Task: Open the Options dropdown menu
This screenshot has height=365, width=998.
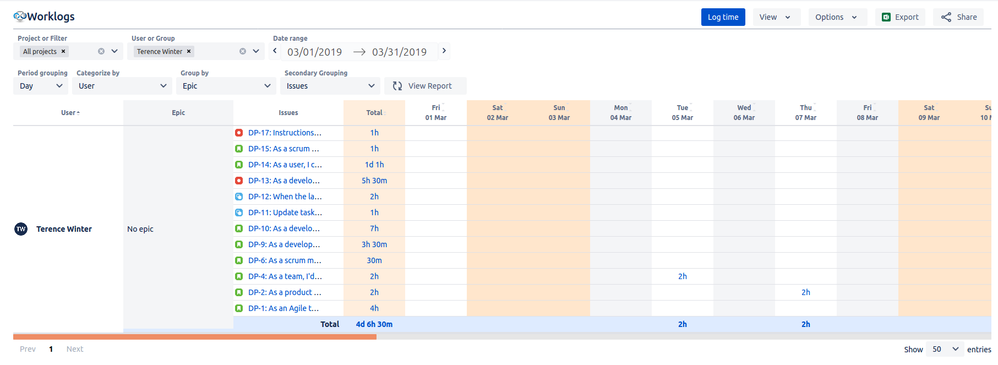Action: click(x=838, y=17)
